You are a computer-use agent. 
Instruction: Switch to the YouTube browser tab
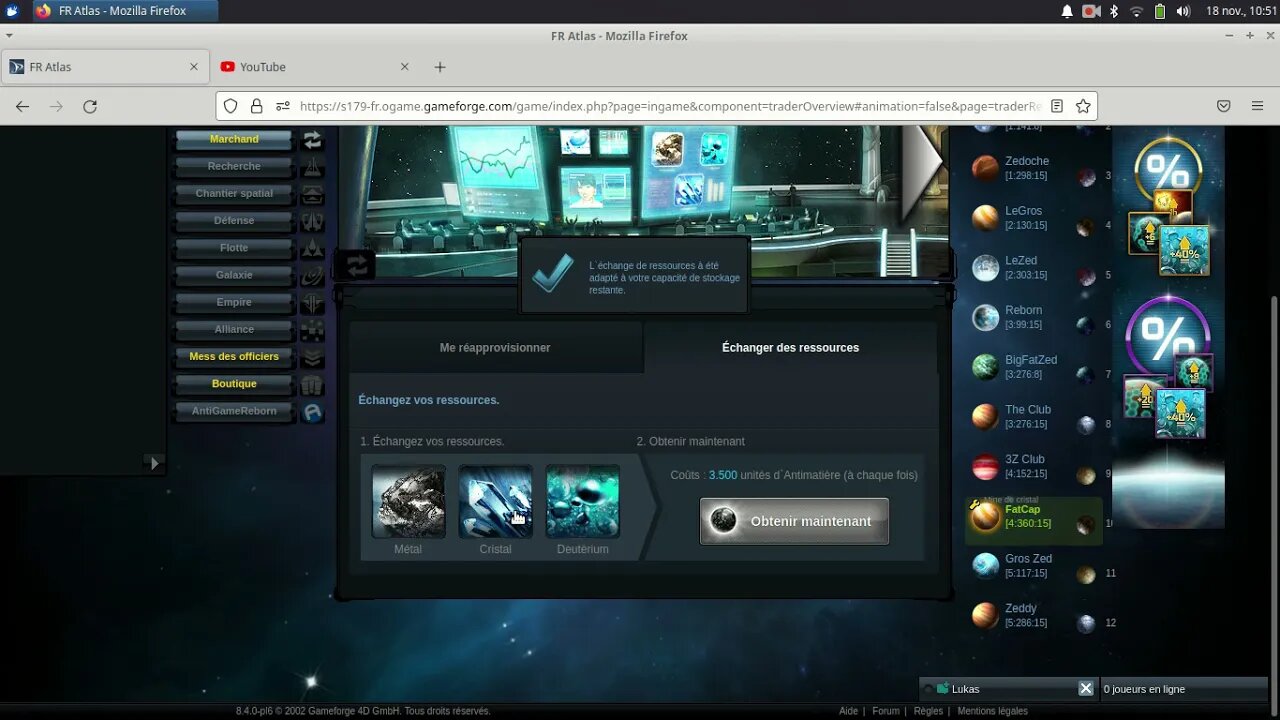pyautogui.click(x=315, y=67)
